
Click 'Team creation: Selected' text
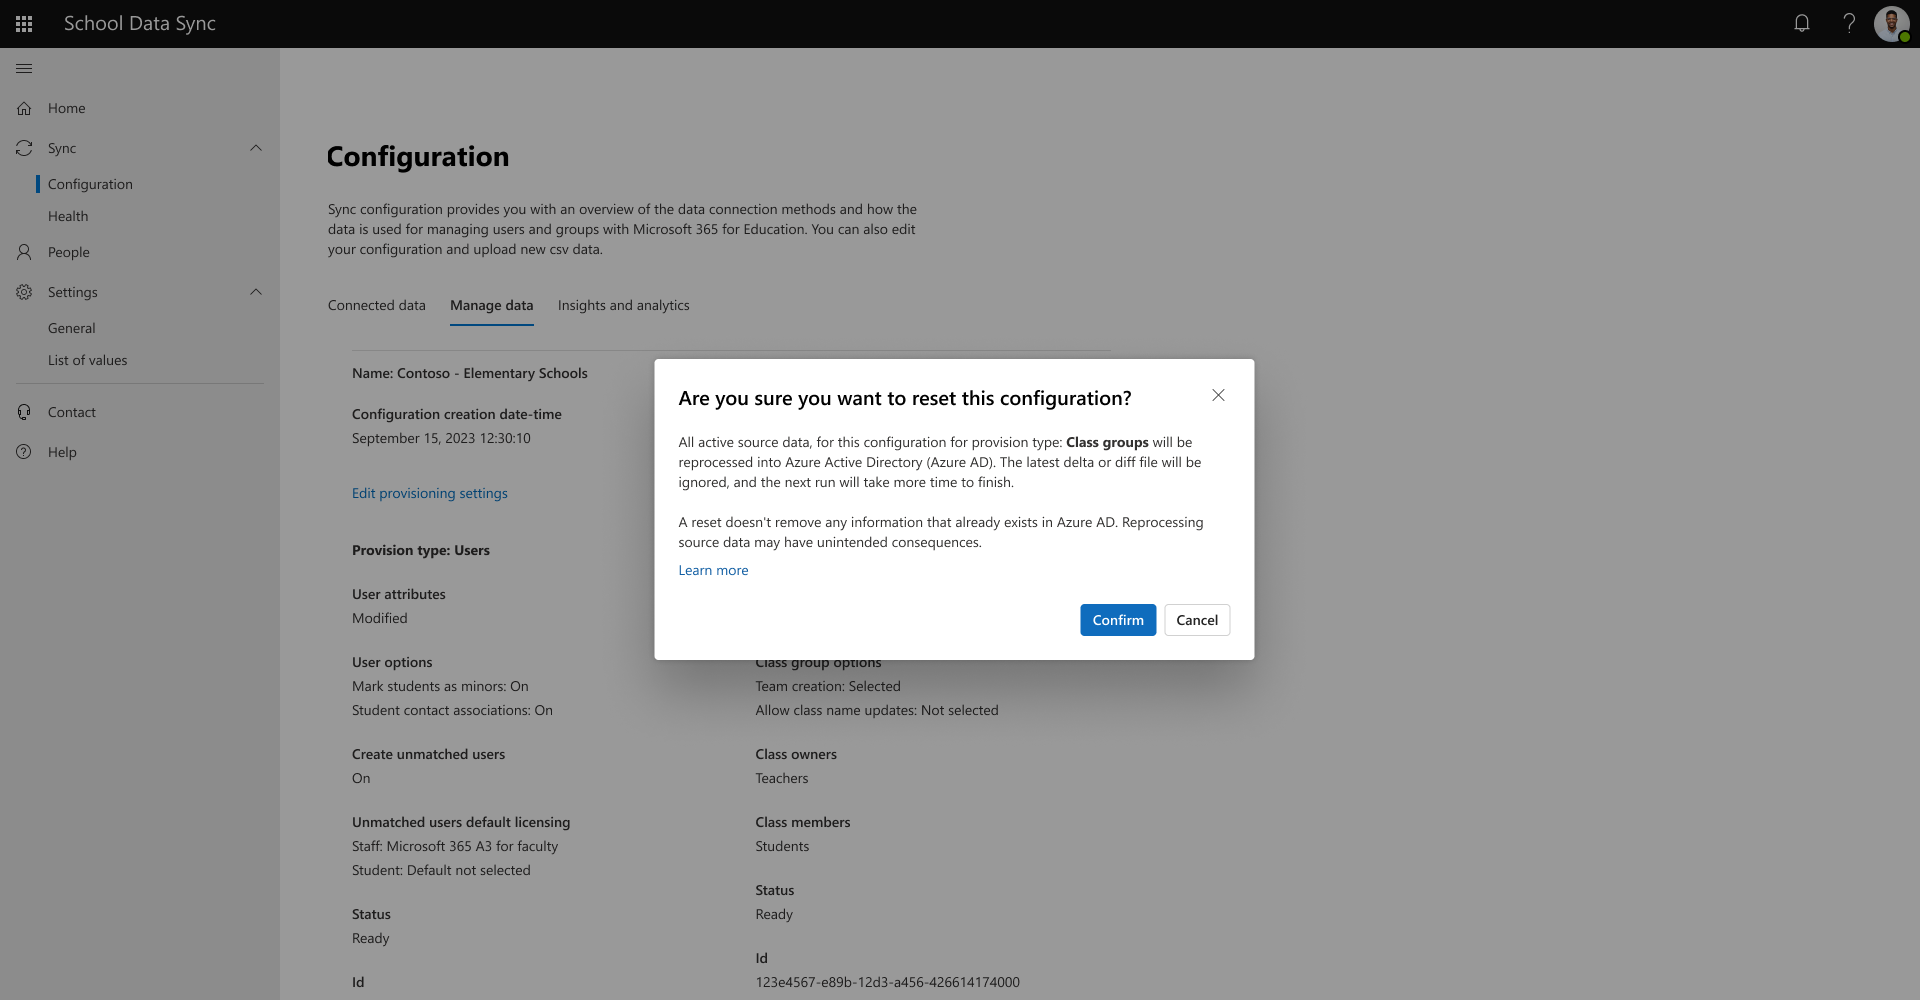click(828, 686)
